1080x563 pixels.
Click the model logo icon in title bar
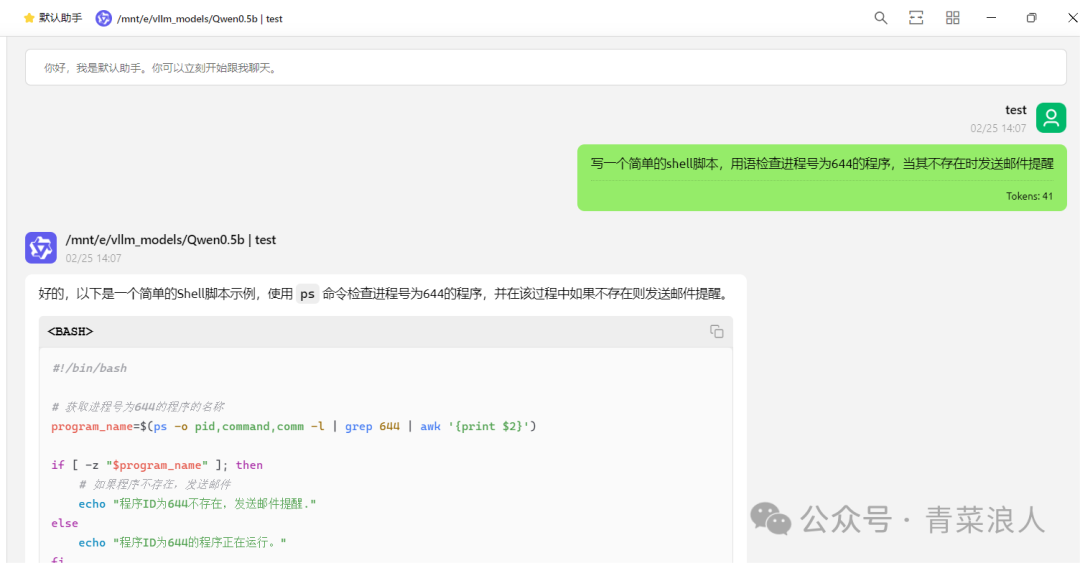tap(103, 19)
